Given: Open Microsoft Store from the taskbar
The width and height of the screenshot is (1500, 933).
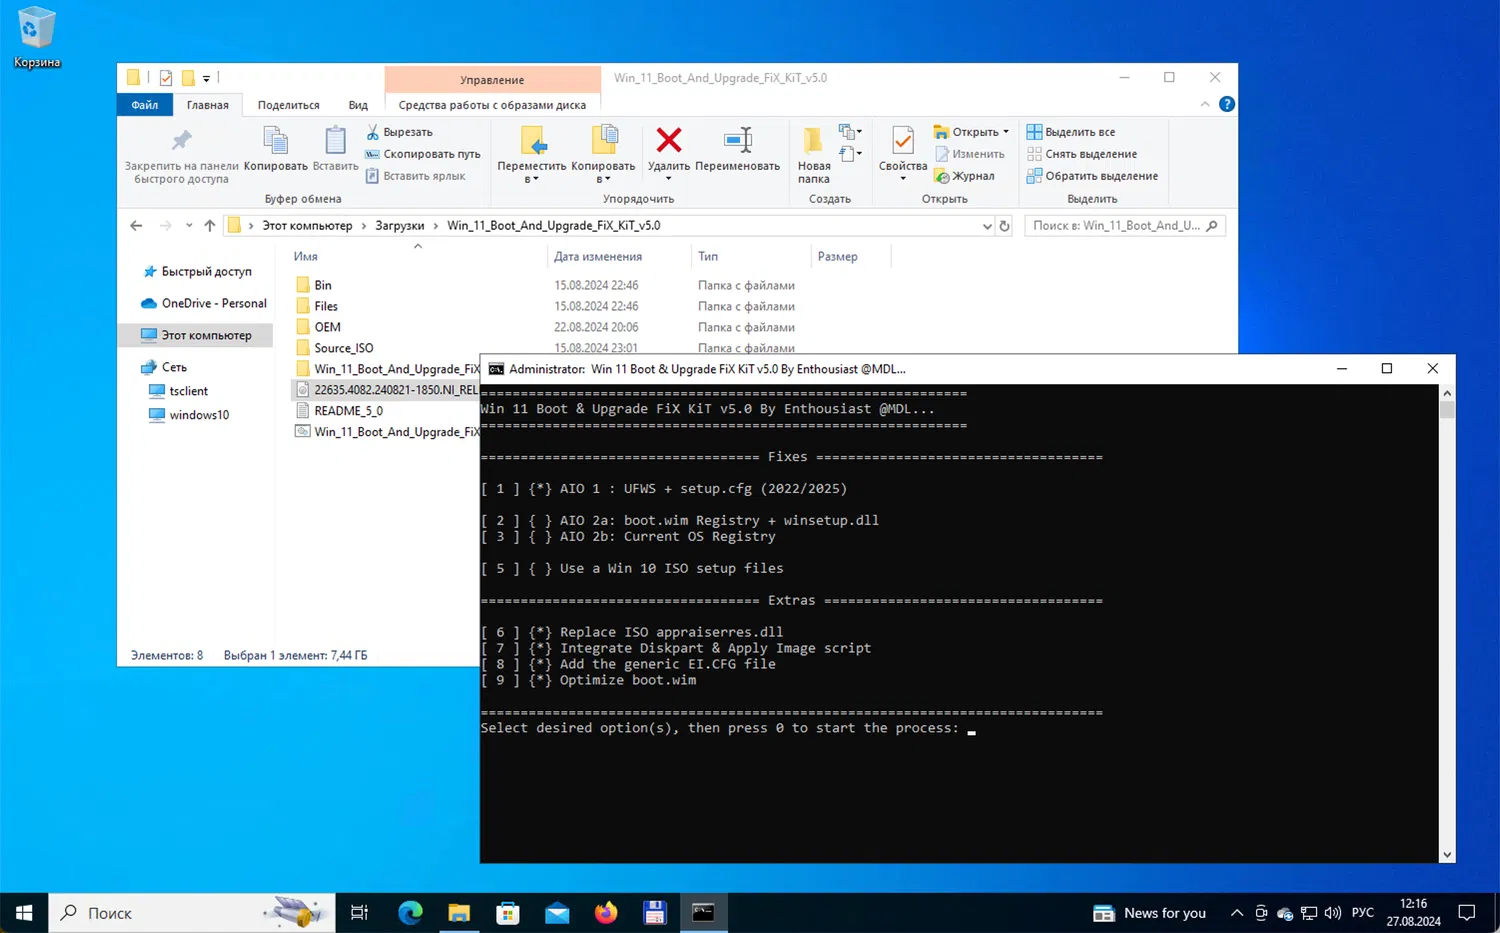Looking at the screenshot, I should (508, 912).
